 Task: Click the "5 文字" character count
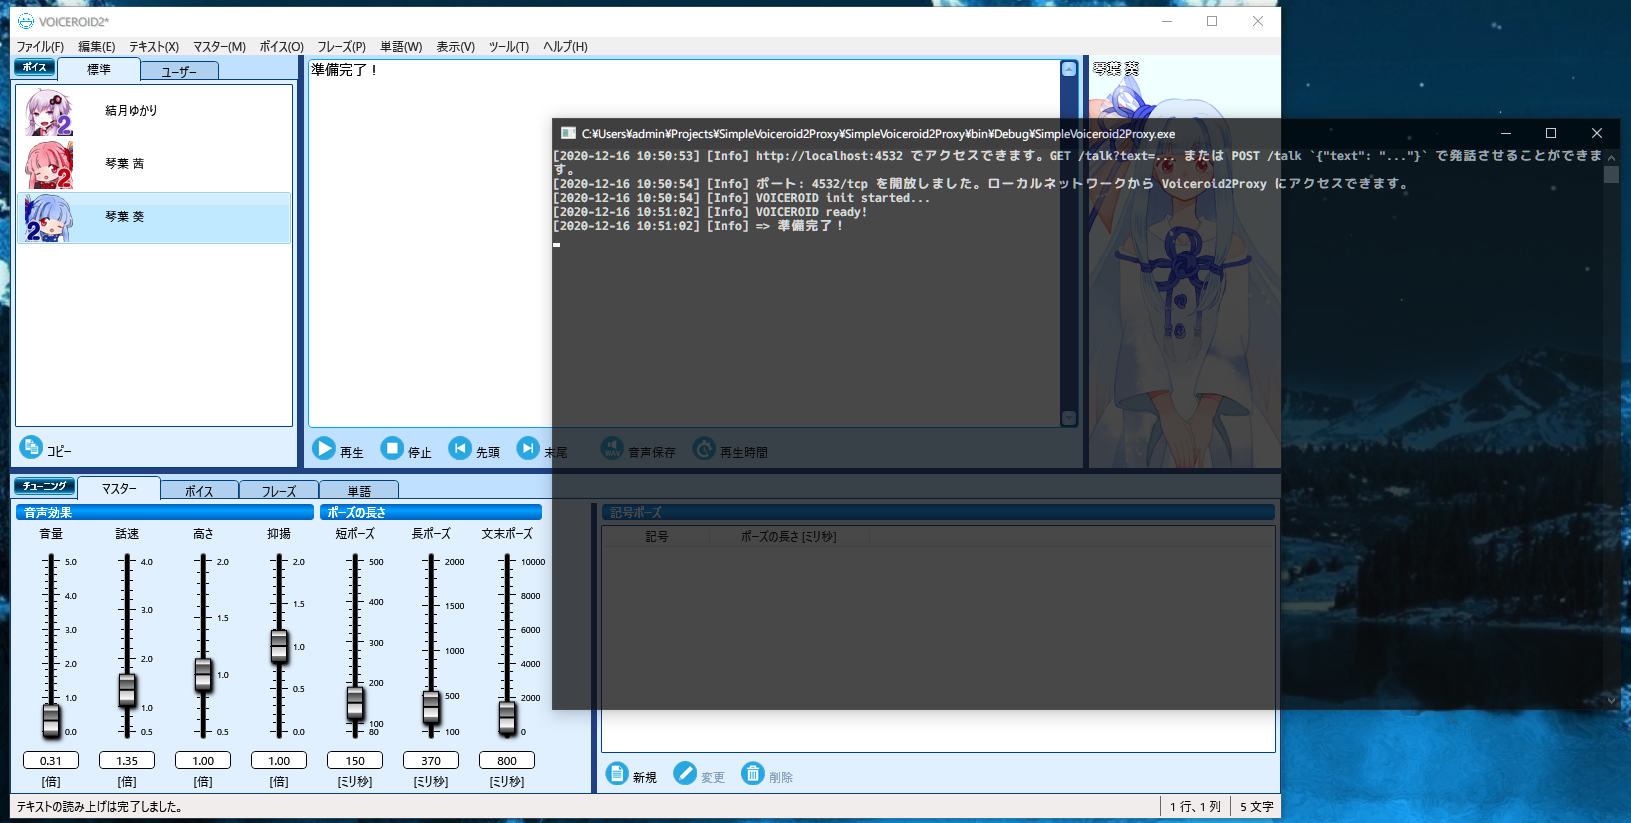click(1257, 807)
